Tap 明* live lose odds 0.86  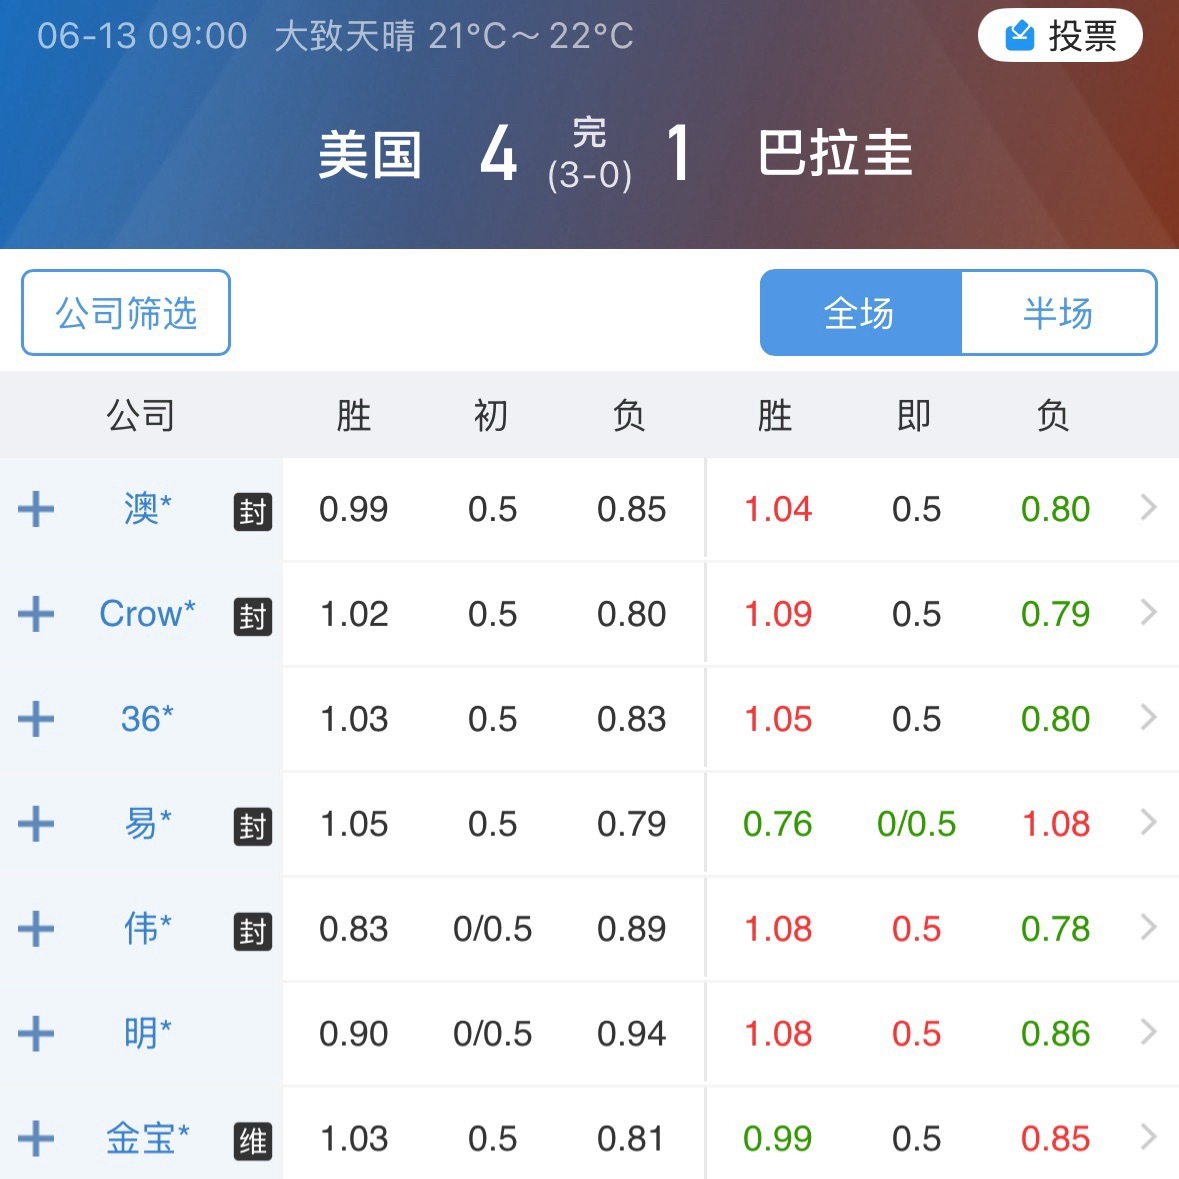(1055, 1033)
